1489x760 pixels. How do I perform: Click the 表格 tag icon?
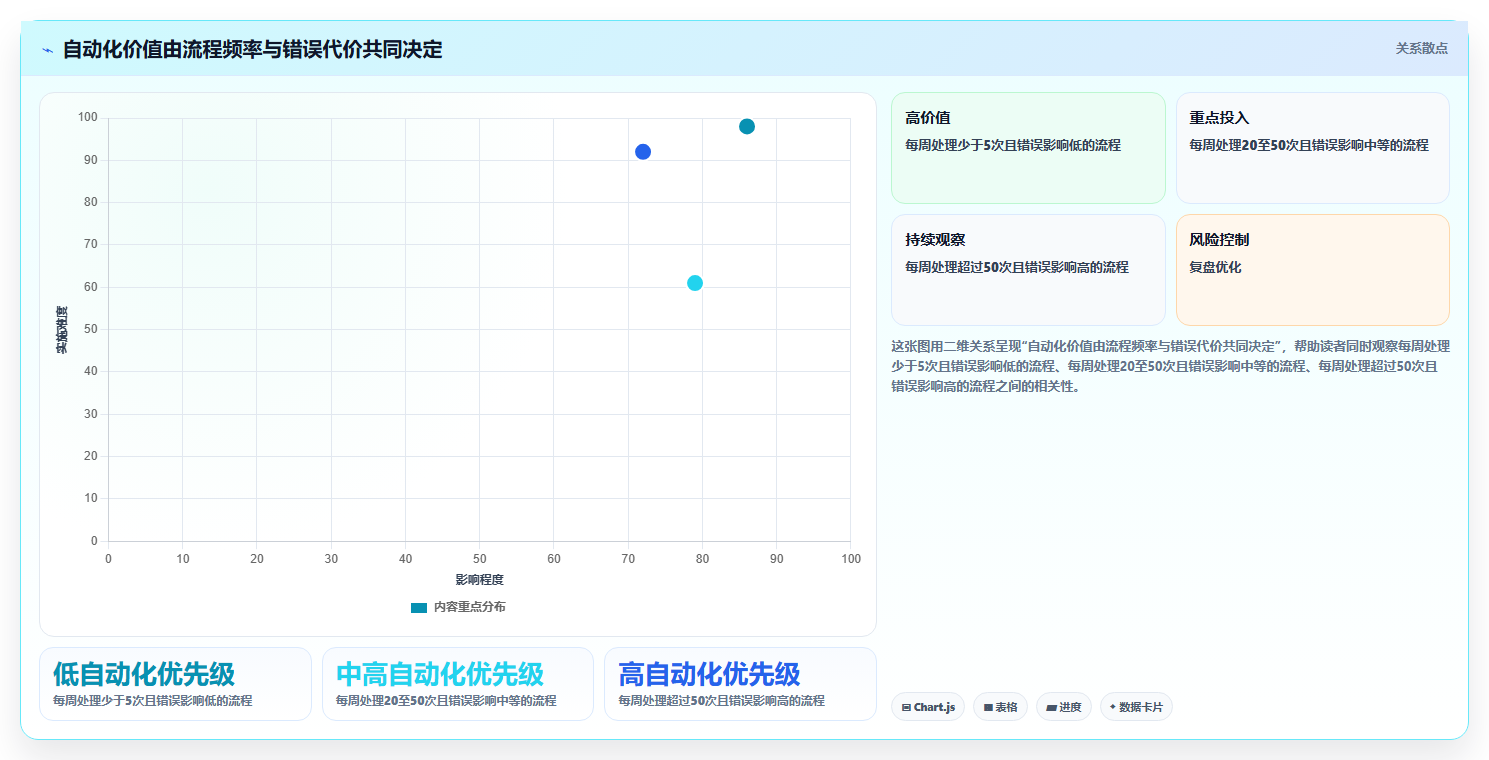pyautogui.click(x=988, y=707)
